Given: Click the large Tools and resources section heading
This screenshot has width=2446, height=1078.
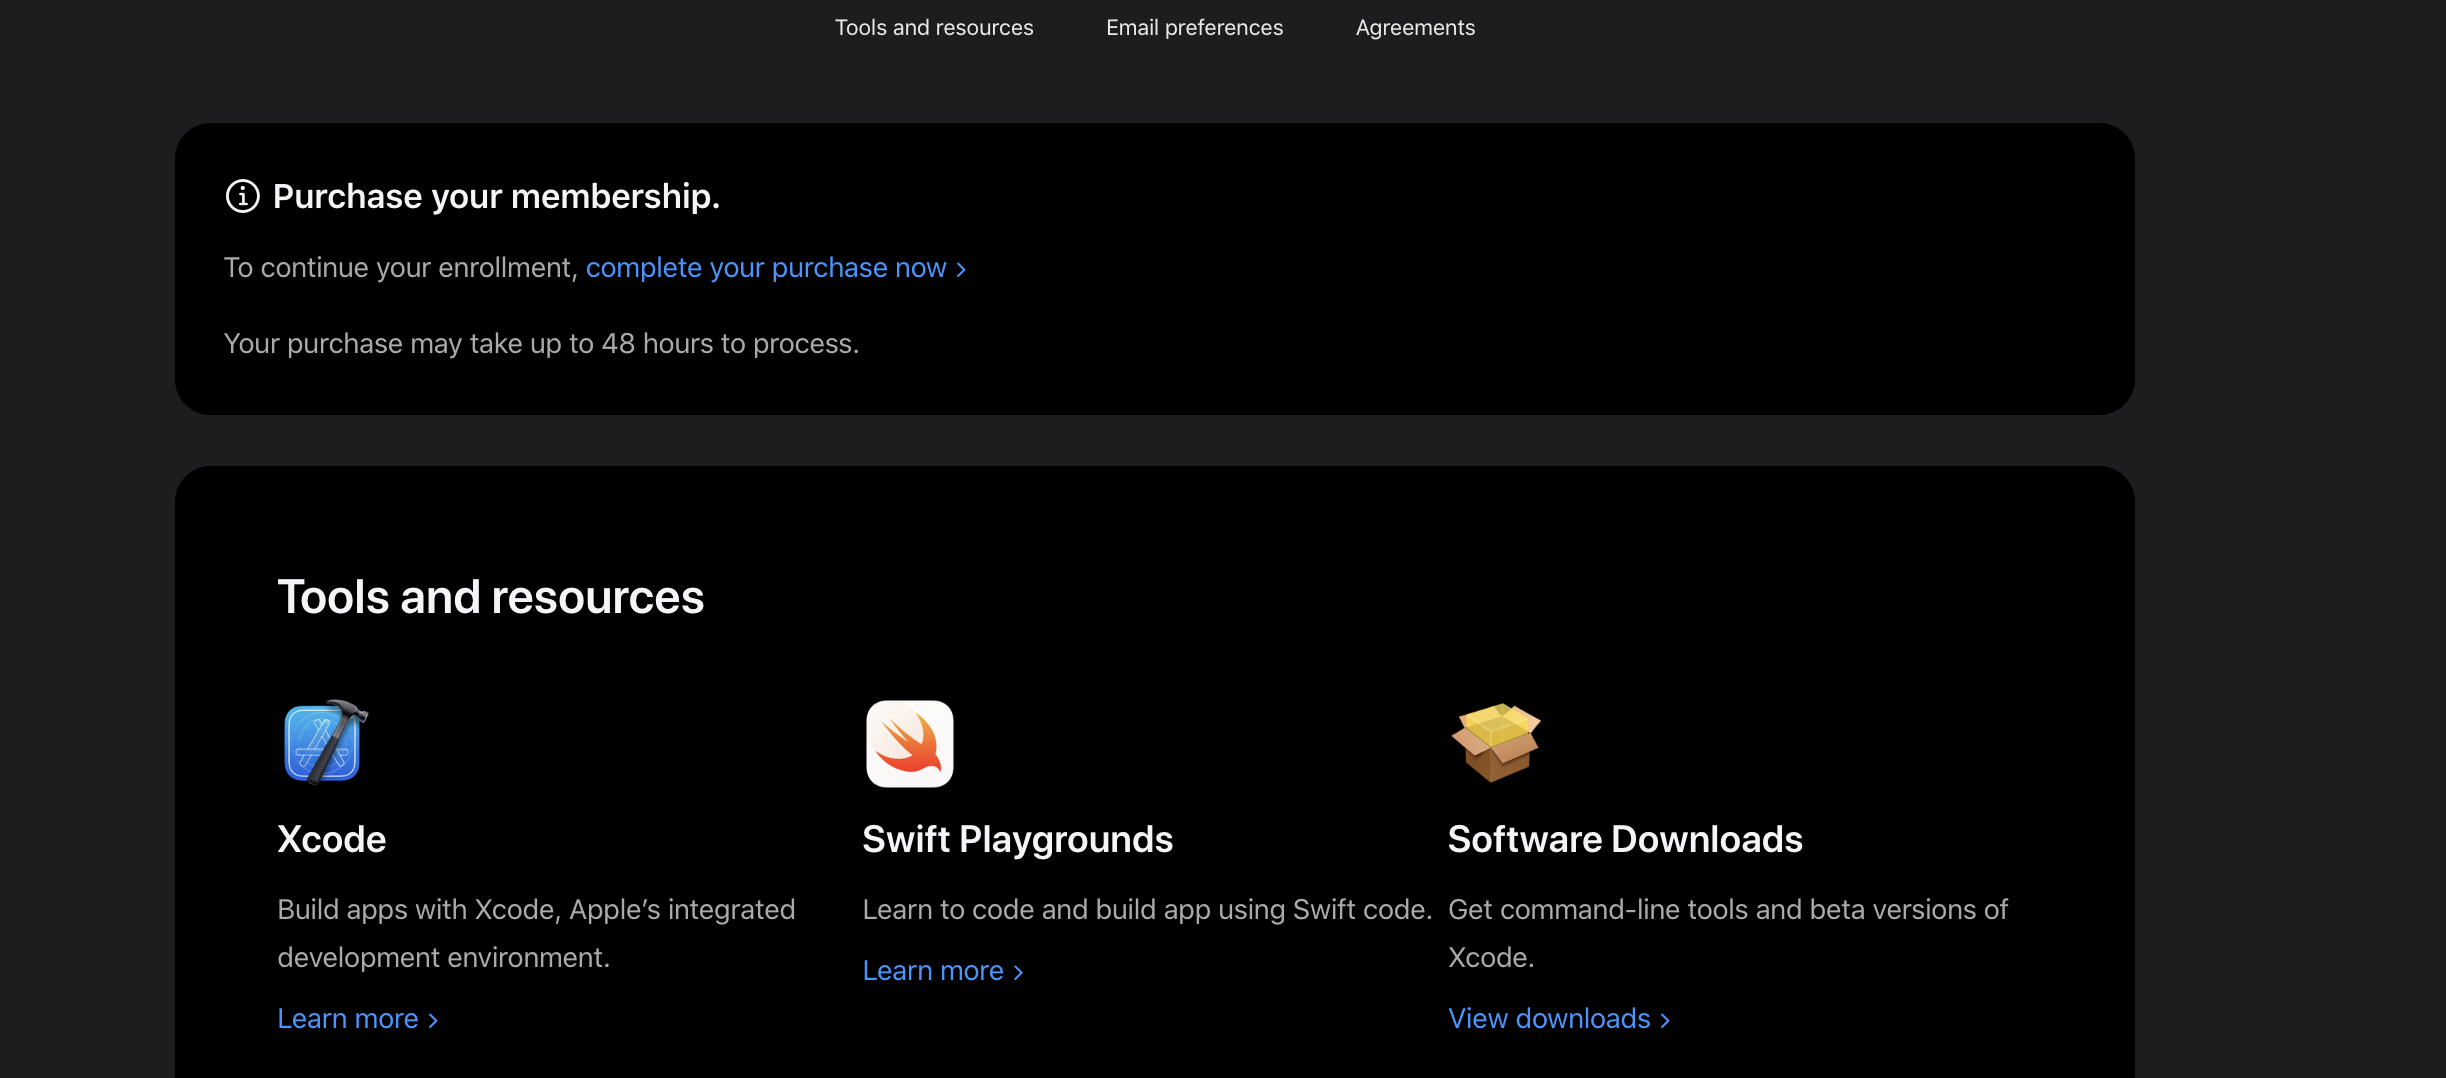Looking at the screenshot, I should click(x=490, y=597).
